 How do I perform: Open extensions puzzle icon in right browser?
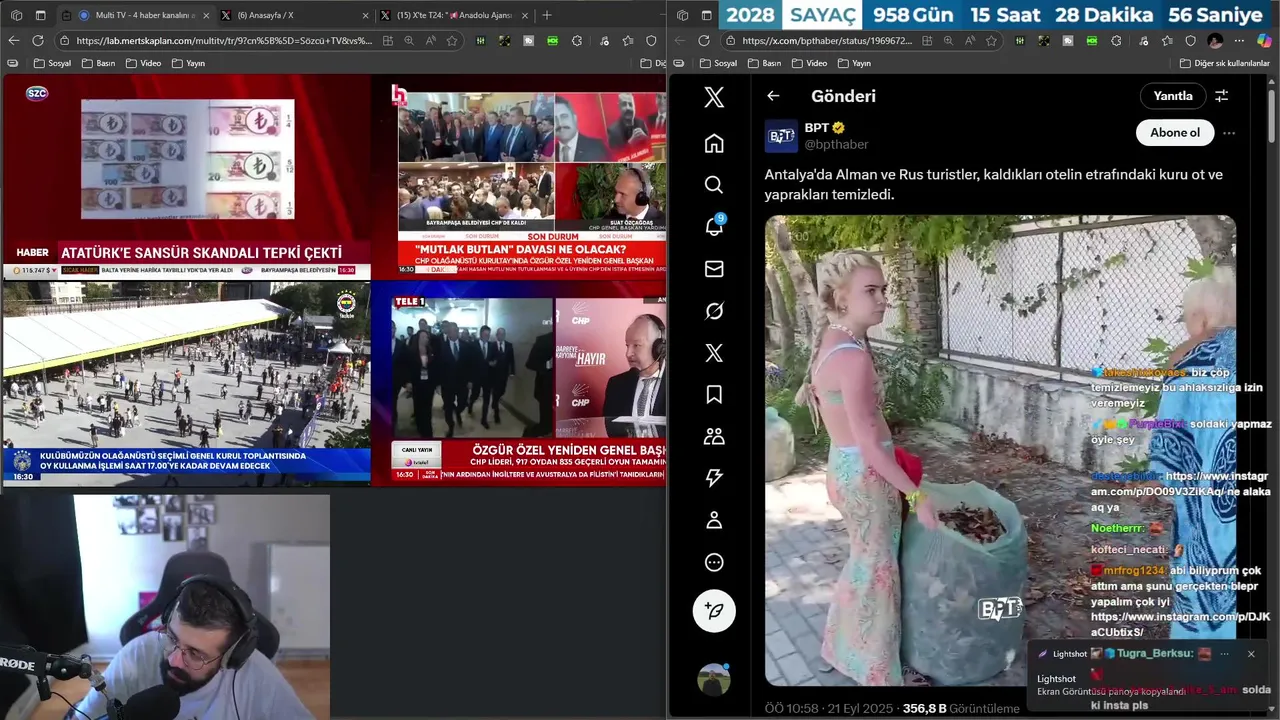(x=1116, y=41)
